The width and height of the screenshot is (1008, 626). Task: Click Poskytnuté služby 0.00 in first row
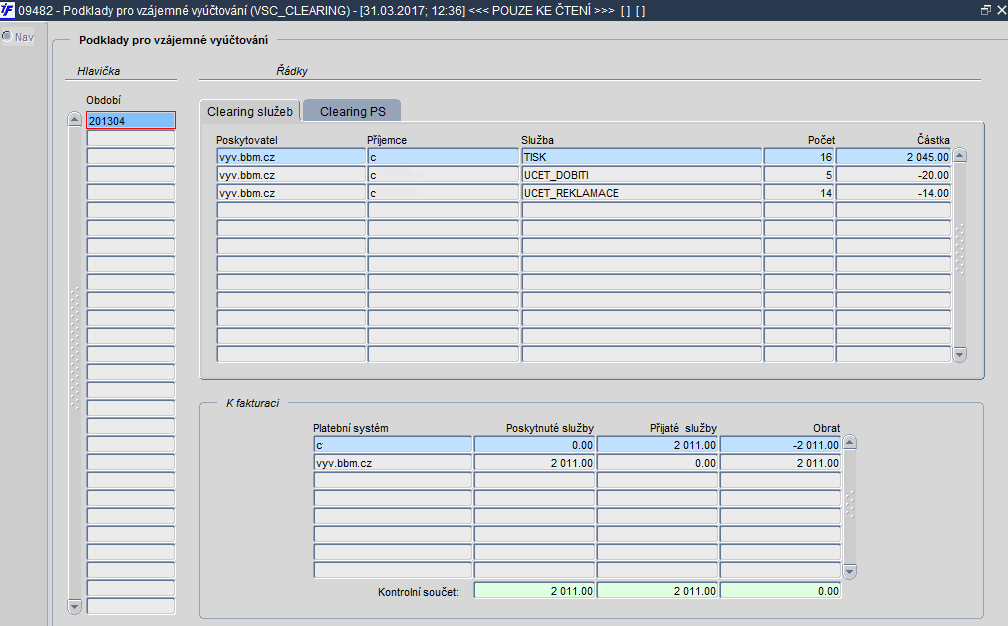click(x=534, y=445)
